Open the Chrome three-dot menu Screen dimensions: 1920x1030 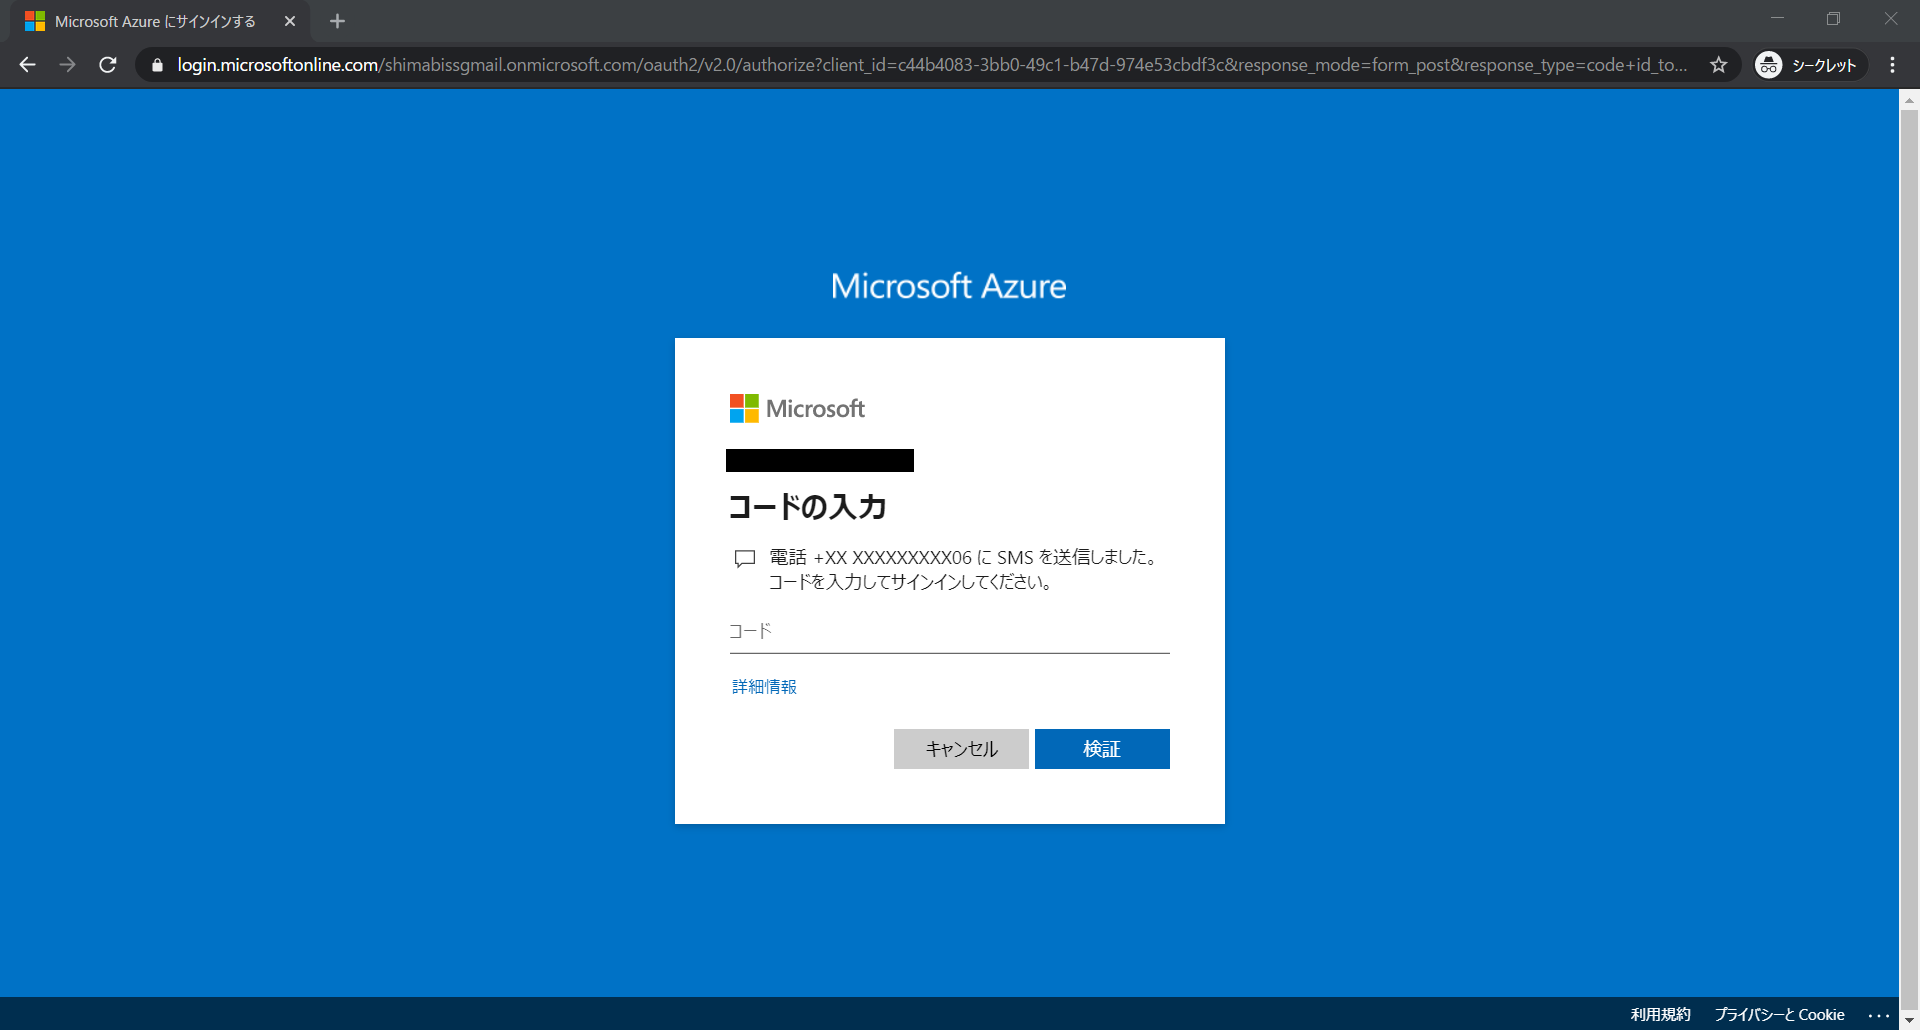1892,65
